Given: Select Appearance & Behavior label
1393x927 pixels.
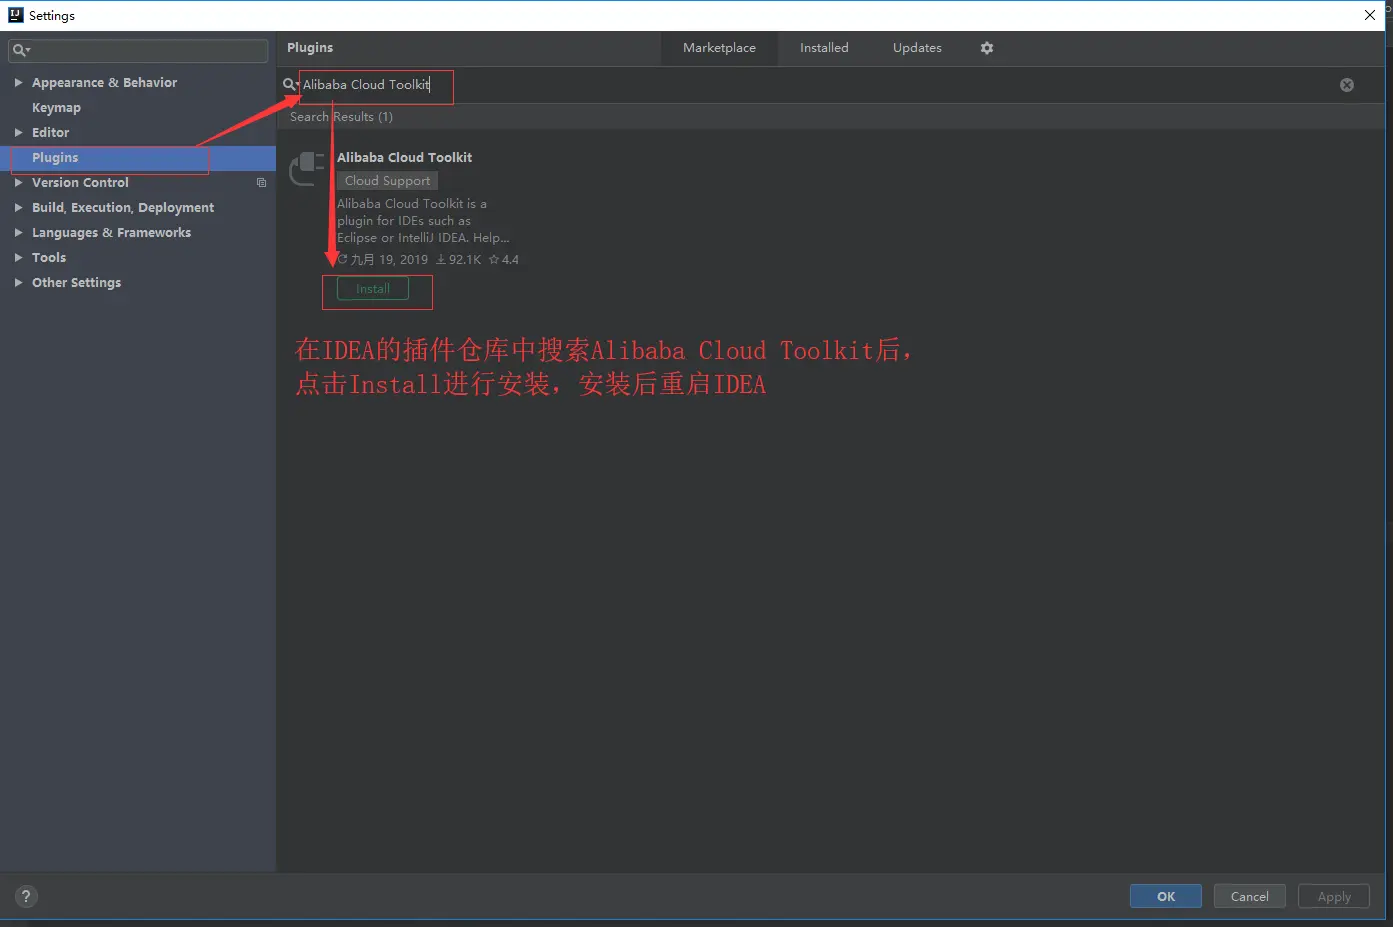Looking at the screenshot, I should (104, 83).
